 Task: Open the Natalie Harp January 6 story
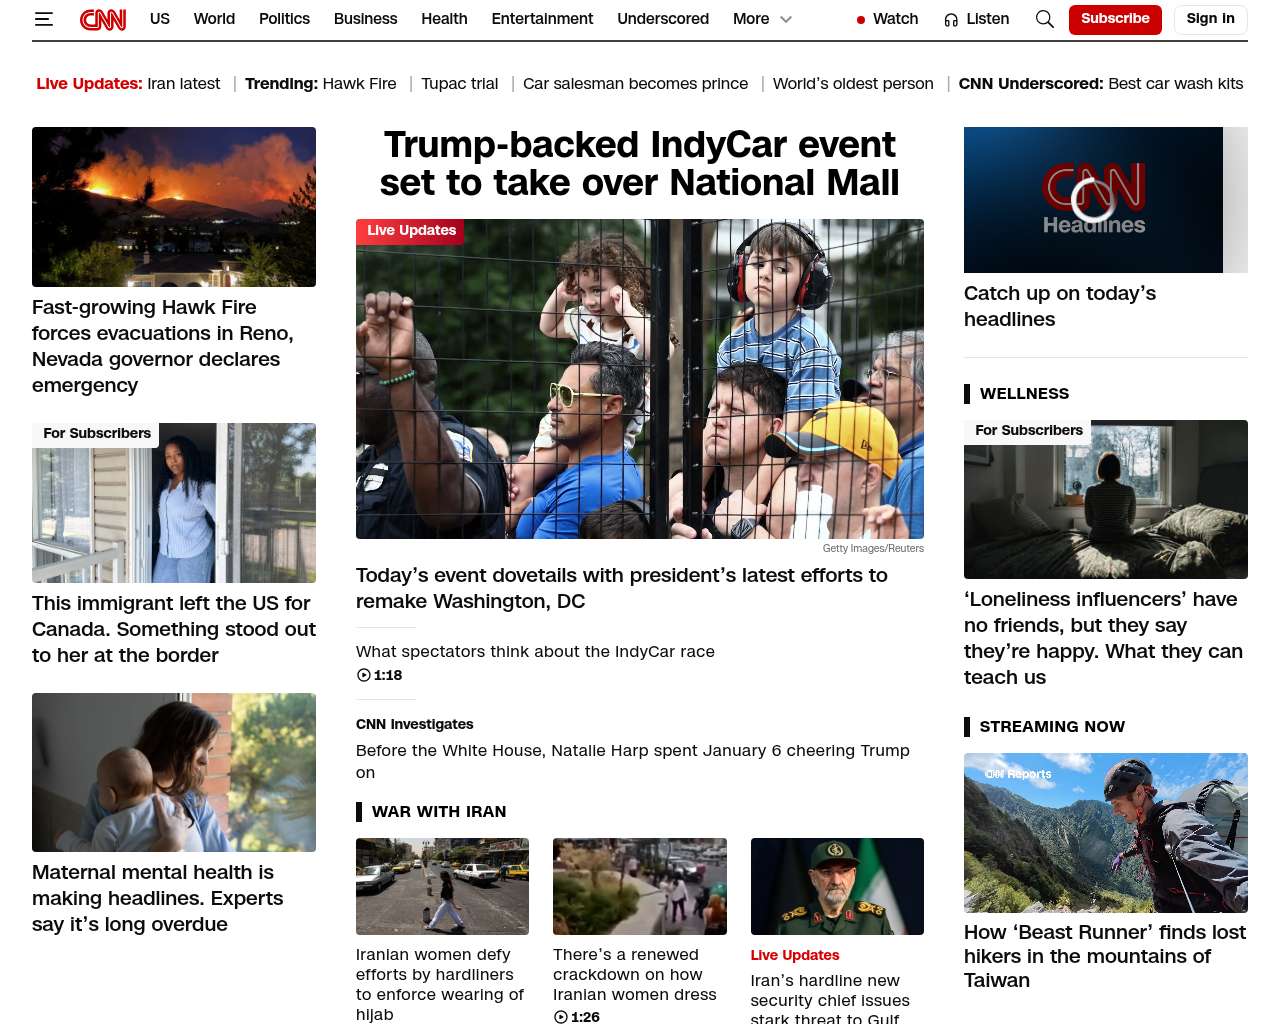click(x=633, y=761)
